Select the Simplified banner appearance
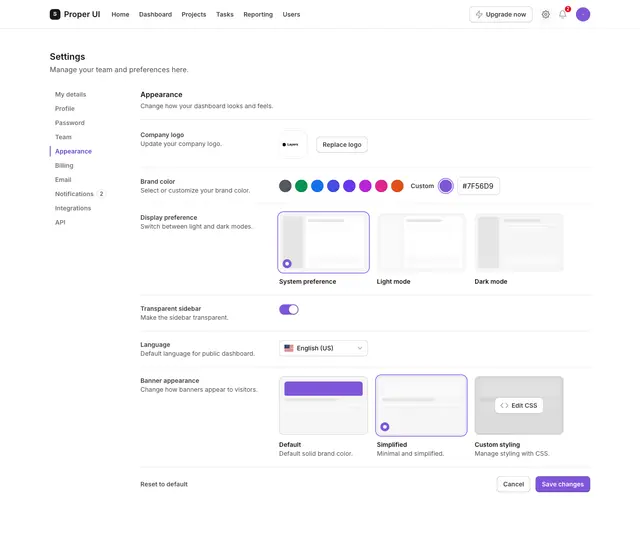The height and width of the screenshot is (535, 640). [421, 406]
